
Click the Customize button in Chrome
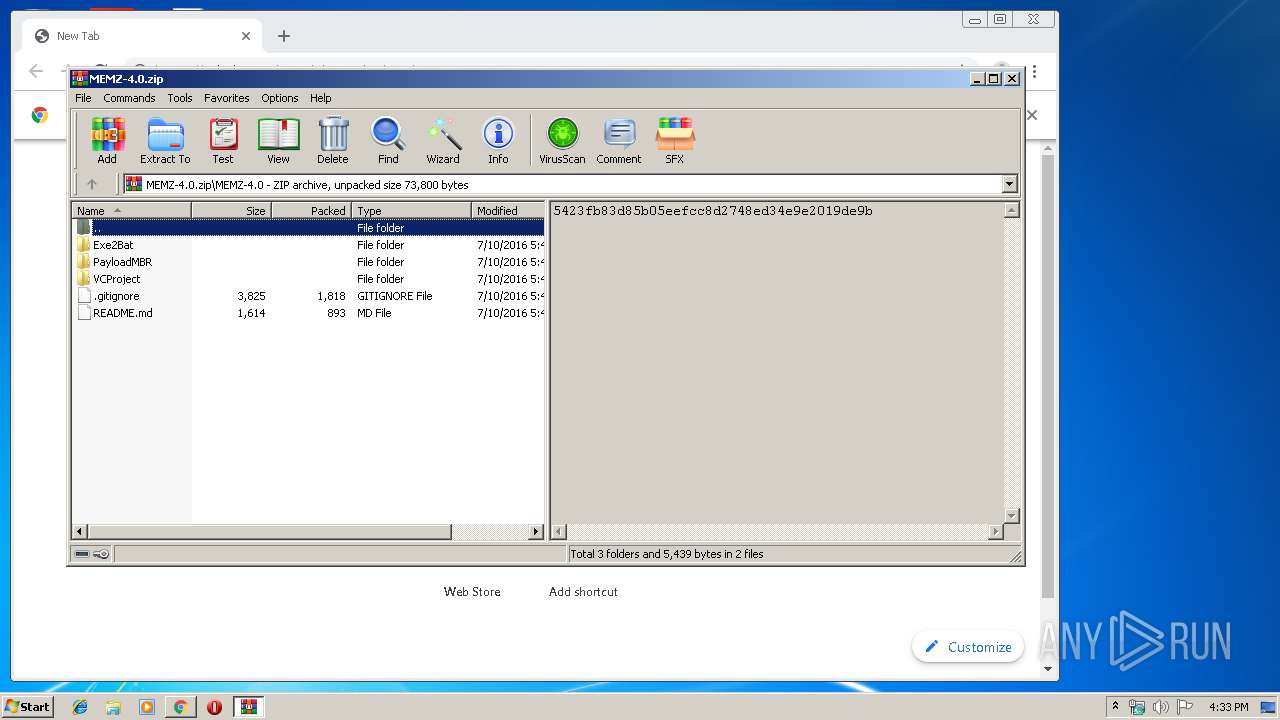pos(968,647)
